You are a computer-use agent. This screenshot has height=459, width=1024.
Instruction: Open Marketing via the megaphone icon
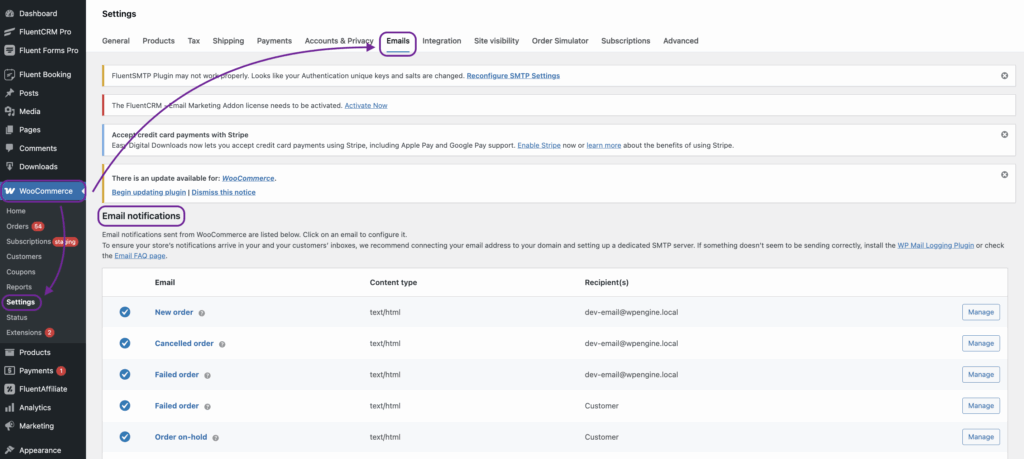point(9,426)
